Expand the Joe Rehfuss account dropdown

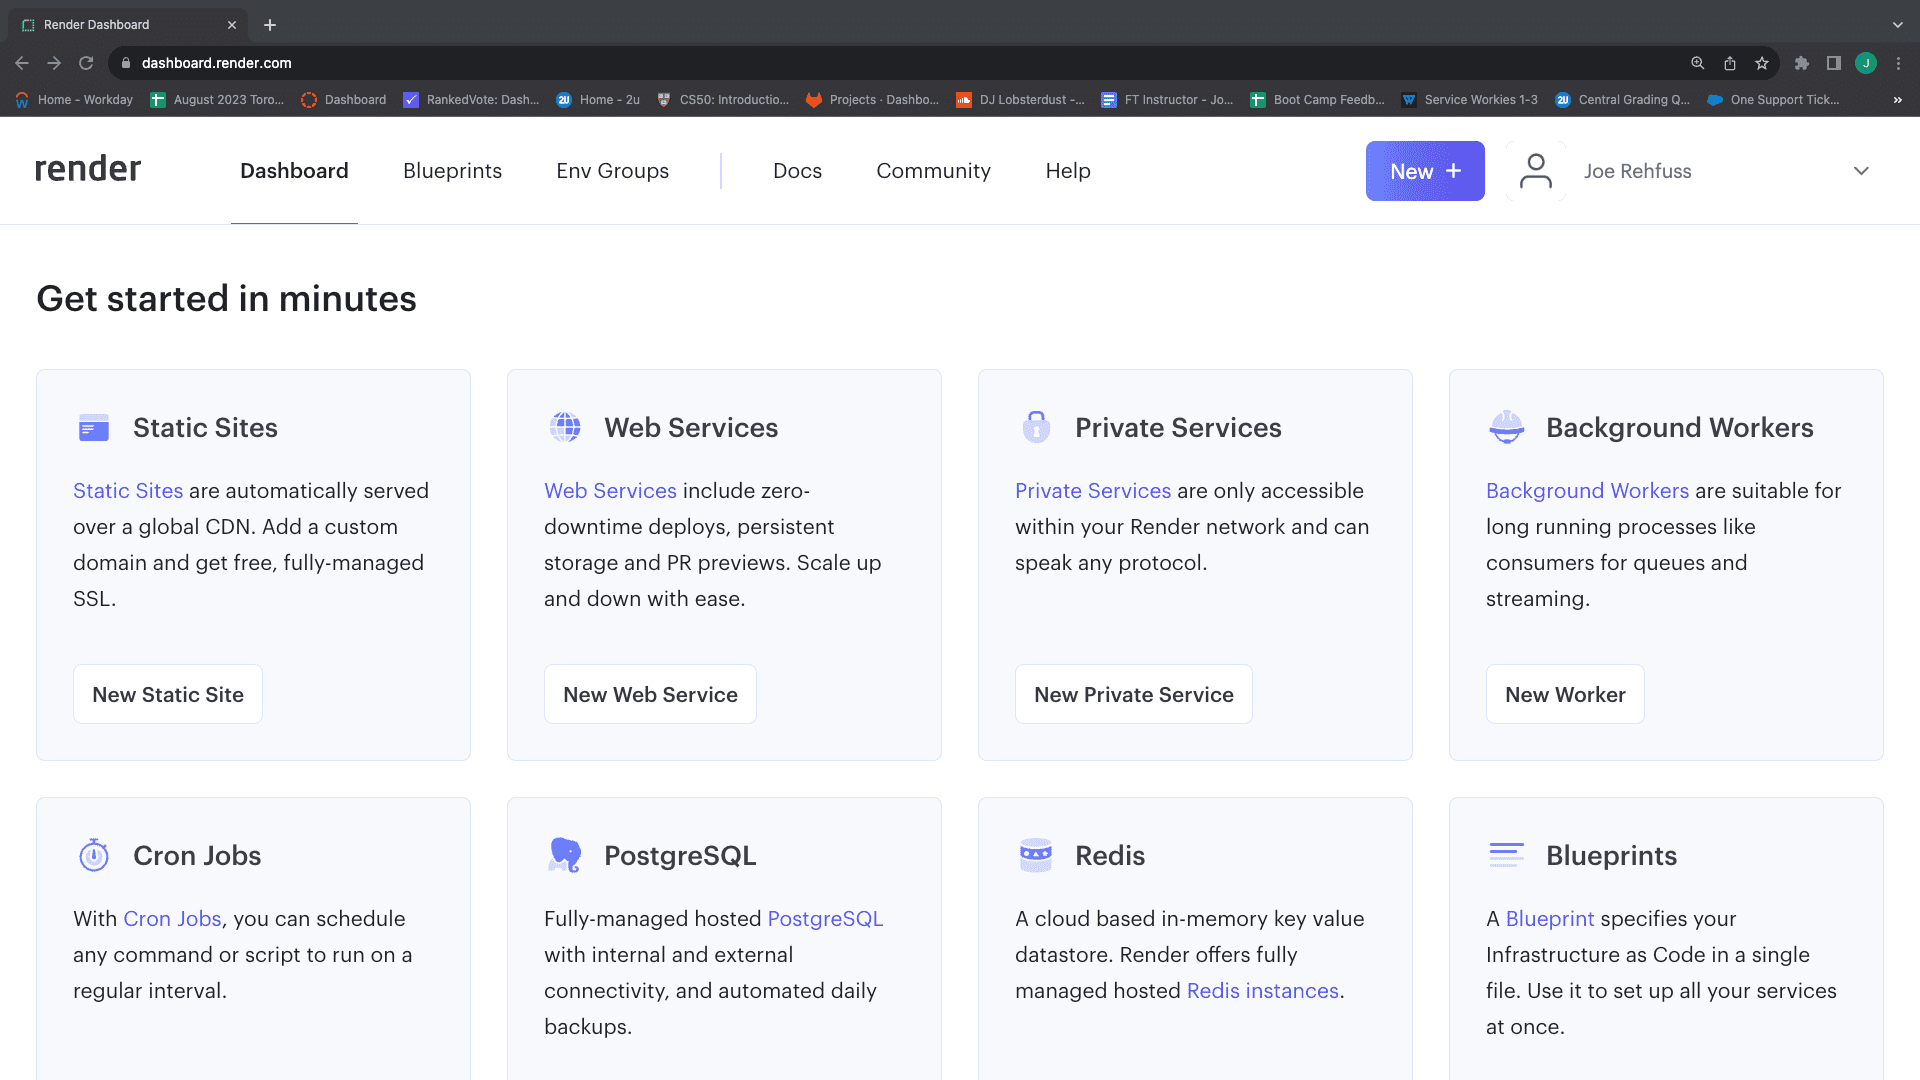[x=1861, y=171]
